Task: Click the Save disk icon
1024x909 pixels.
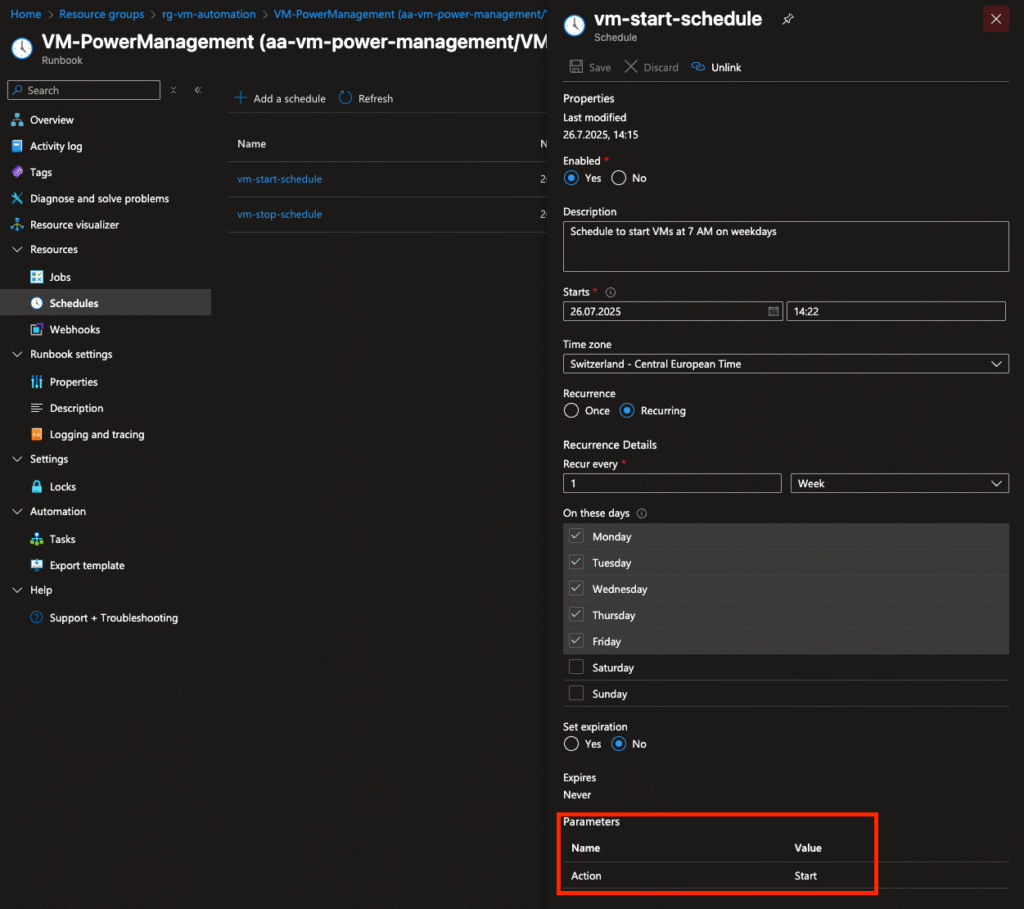Action: pyautogui.click(x=576, y=67)
